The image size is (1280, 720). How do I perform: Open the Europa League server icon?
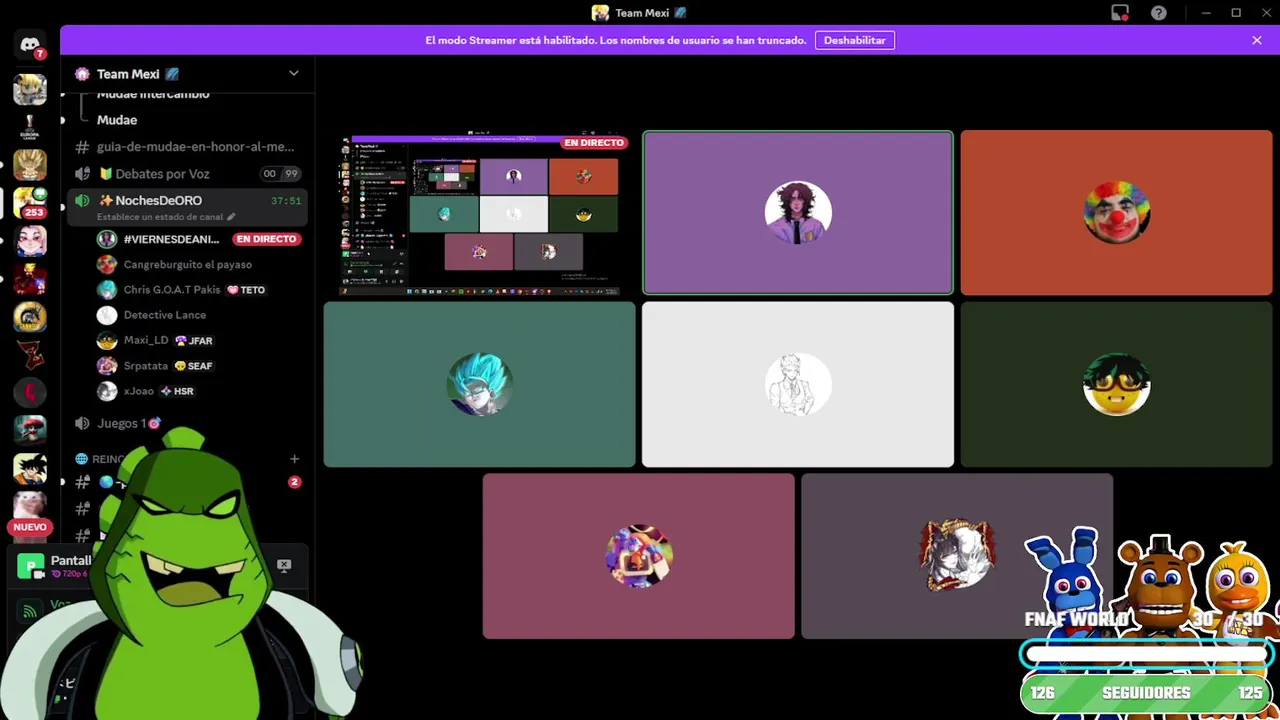pos(30,126)
